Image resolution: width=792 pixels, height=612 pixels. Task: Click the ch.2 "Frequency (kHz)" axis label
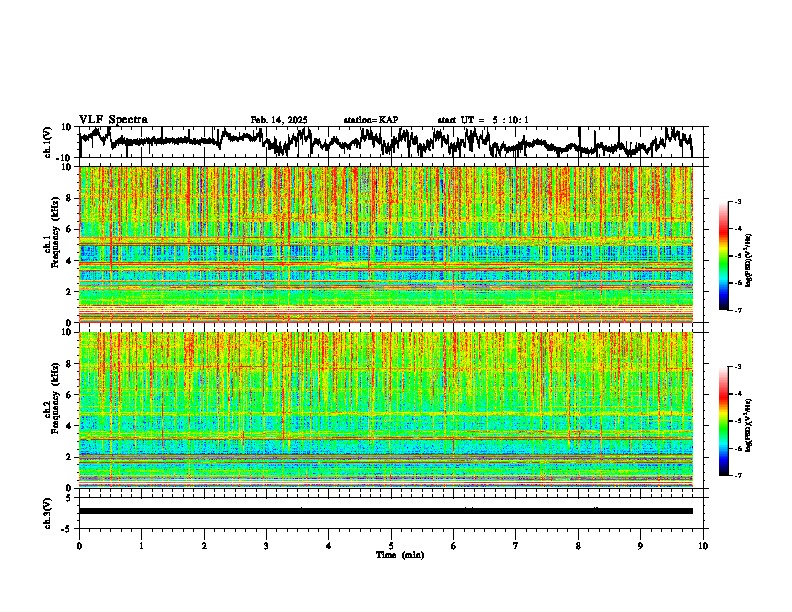55,398
